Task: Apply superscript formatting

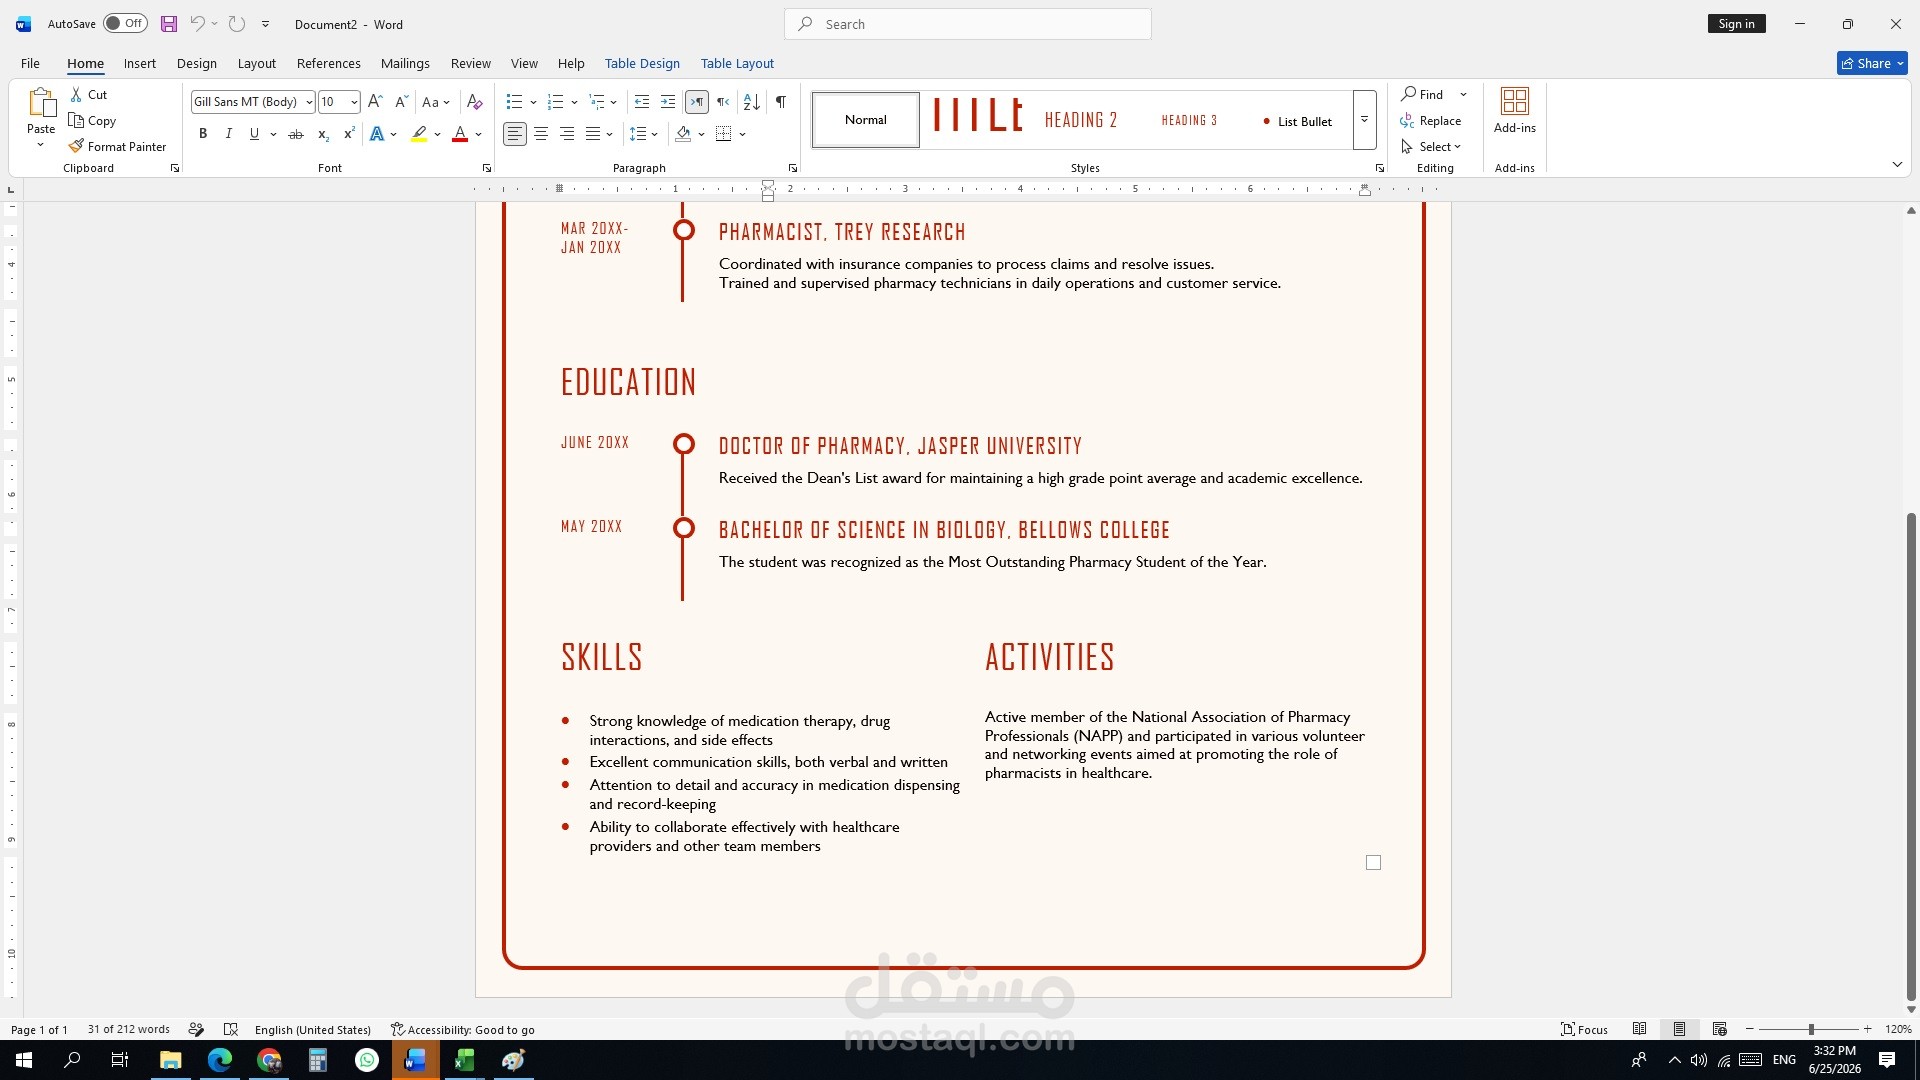Action: coord(349,134)
